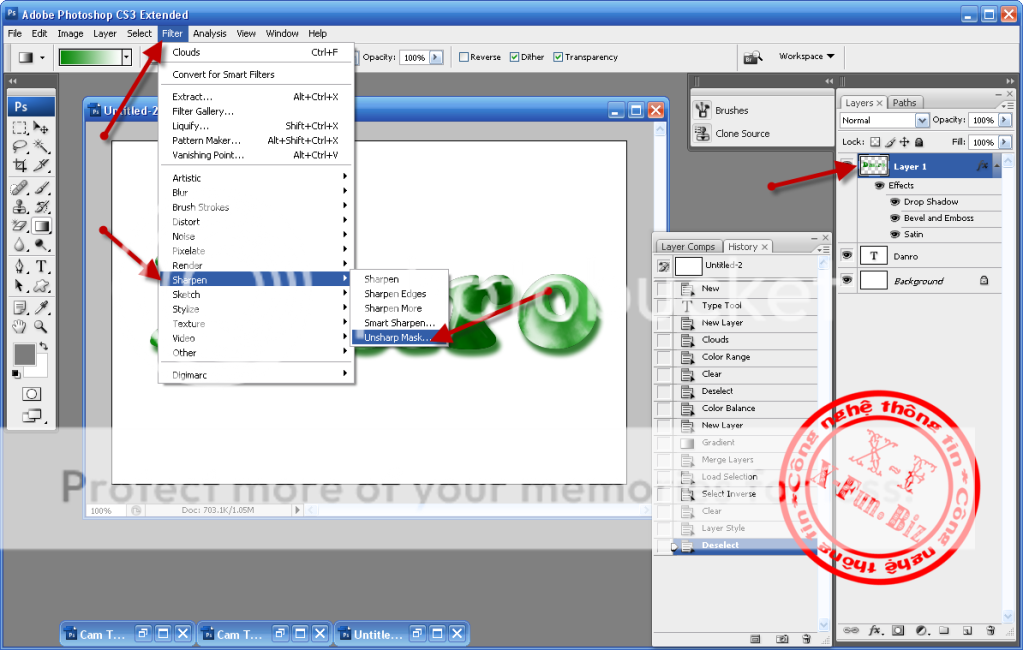The width and height of the screenshot is (1023, 650).
Task: Choose the Lasso tool
Action: [x=20, y=146]
